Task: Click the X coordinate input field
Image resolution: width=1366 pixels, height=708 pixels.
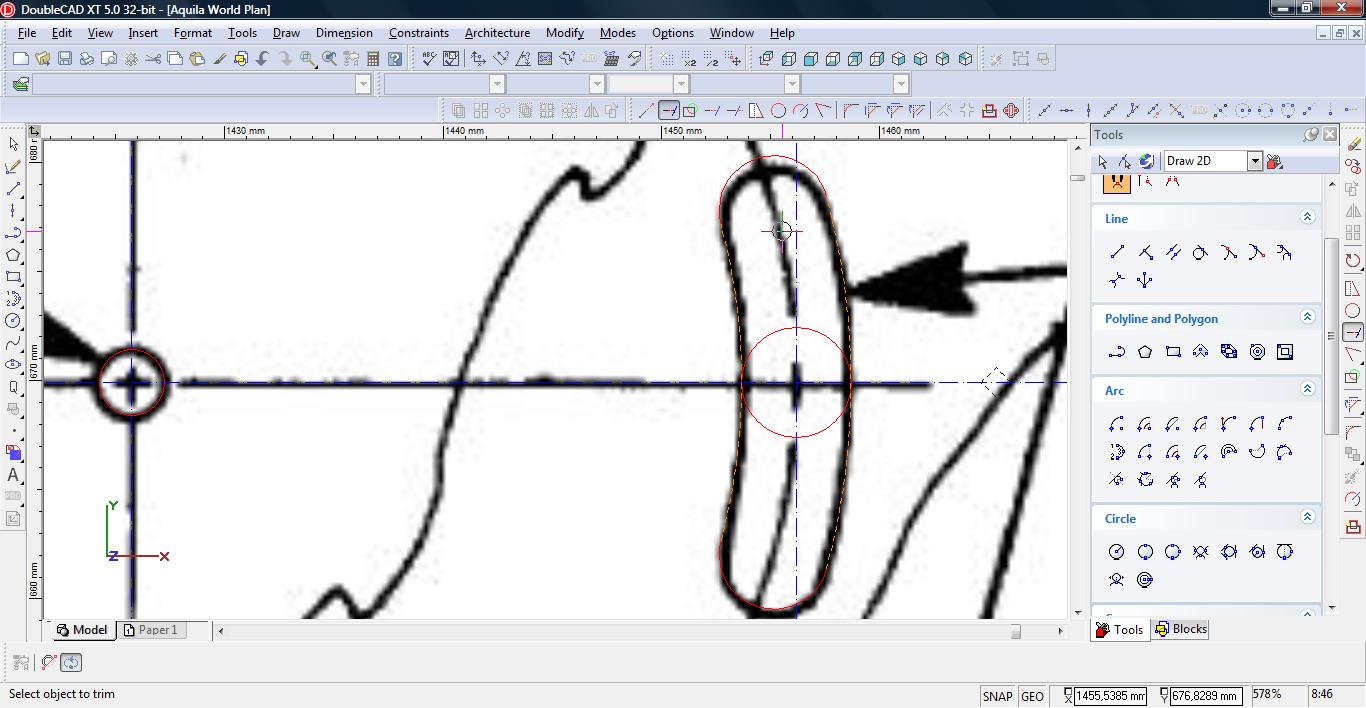Action: pyautogui.click(x=1109, y=696)
